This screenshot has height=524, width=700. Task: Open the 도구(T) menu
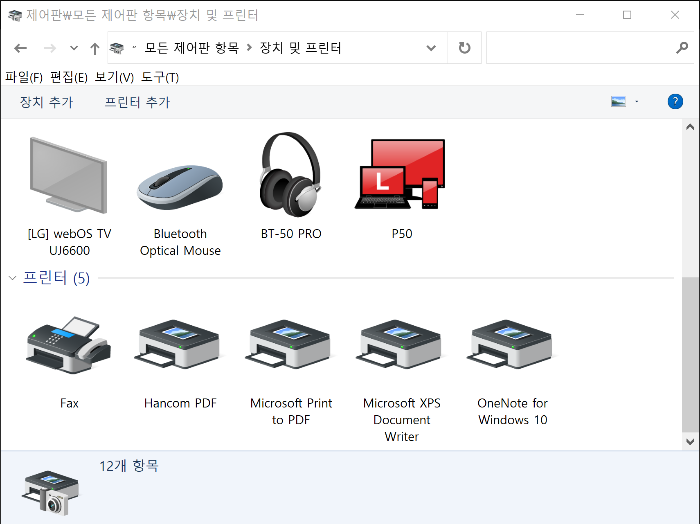tap(160, 77)
